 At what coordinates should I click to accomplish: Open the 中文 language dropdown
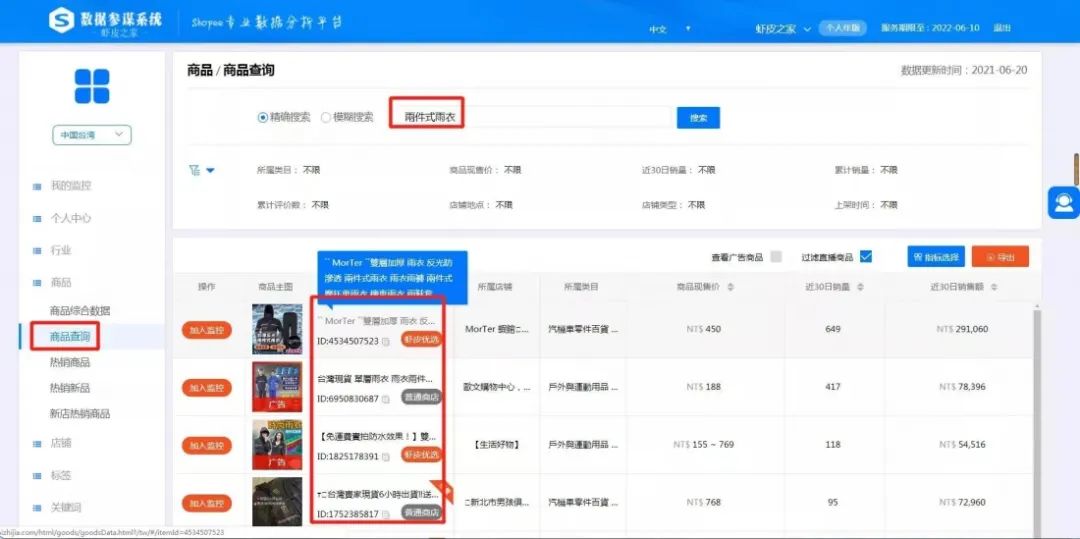[670, 29]
